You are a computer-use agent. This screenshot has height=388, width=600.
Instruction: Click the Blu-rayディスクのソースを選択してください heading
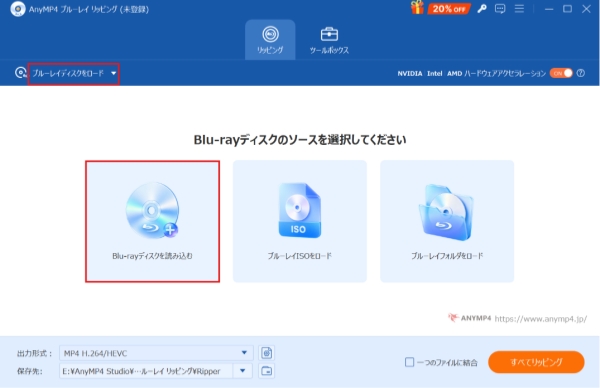point(300,140)
